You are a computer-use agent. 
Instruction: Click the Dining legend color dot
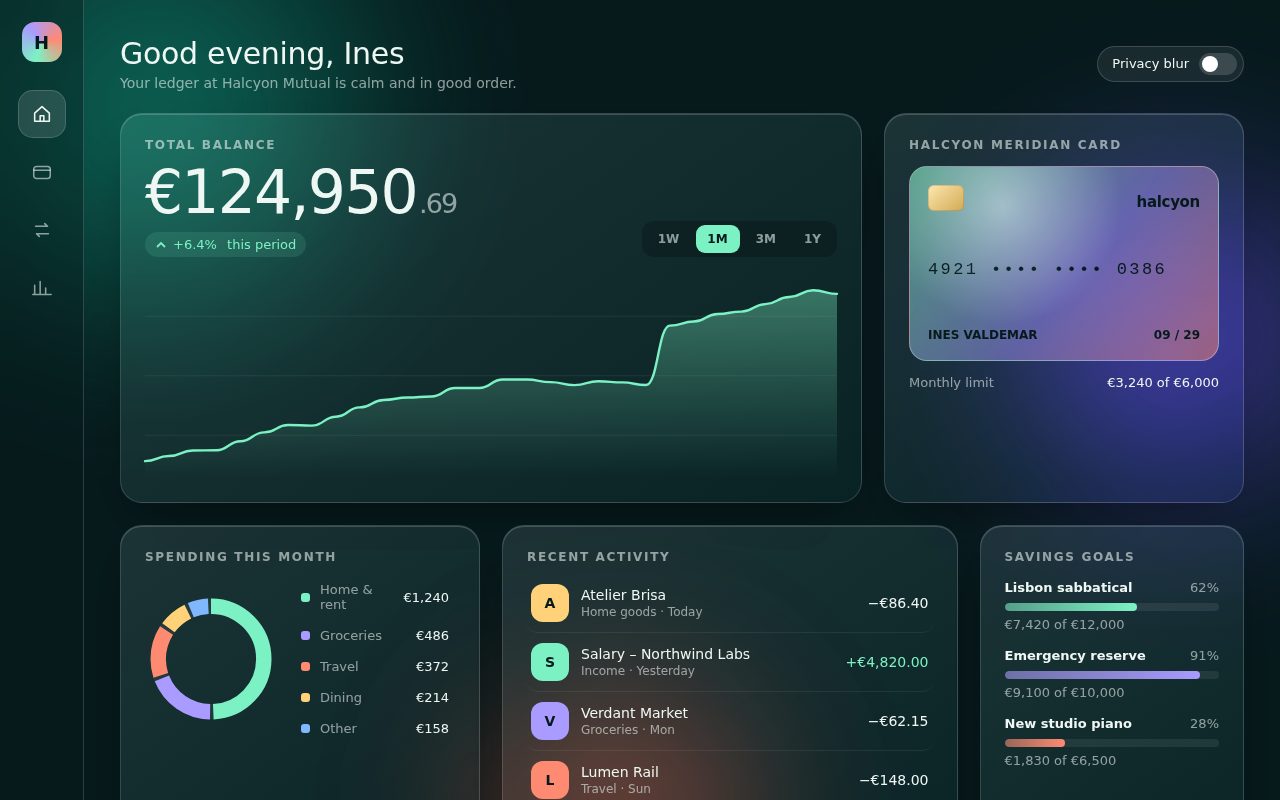[x=306, y=698]
